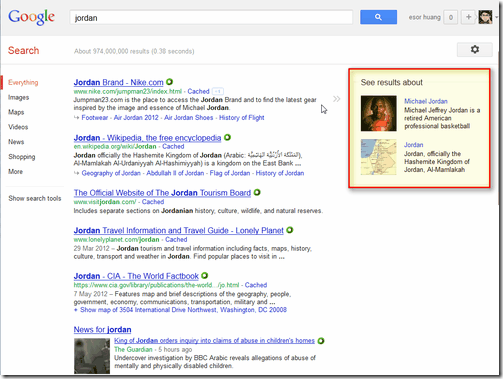Viewport: 503px width, 379px height.
Task: Open News for jordan heading
Action: [102, 330]
